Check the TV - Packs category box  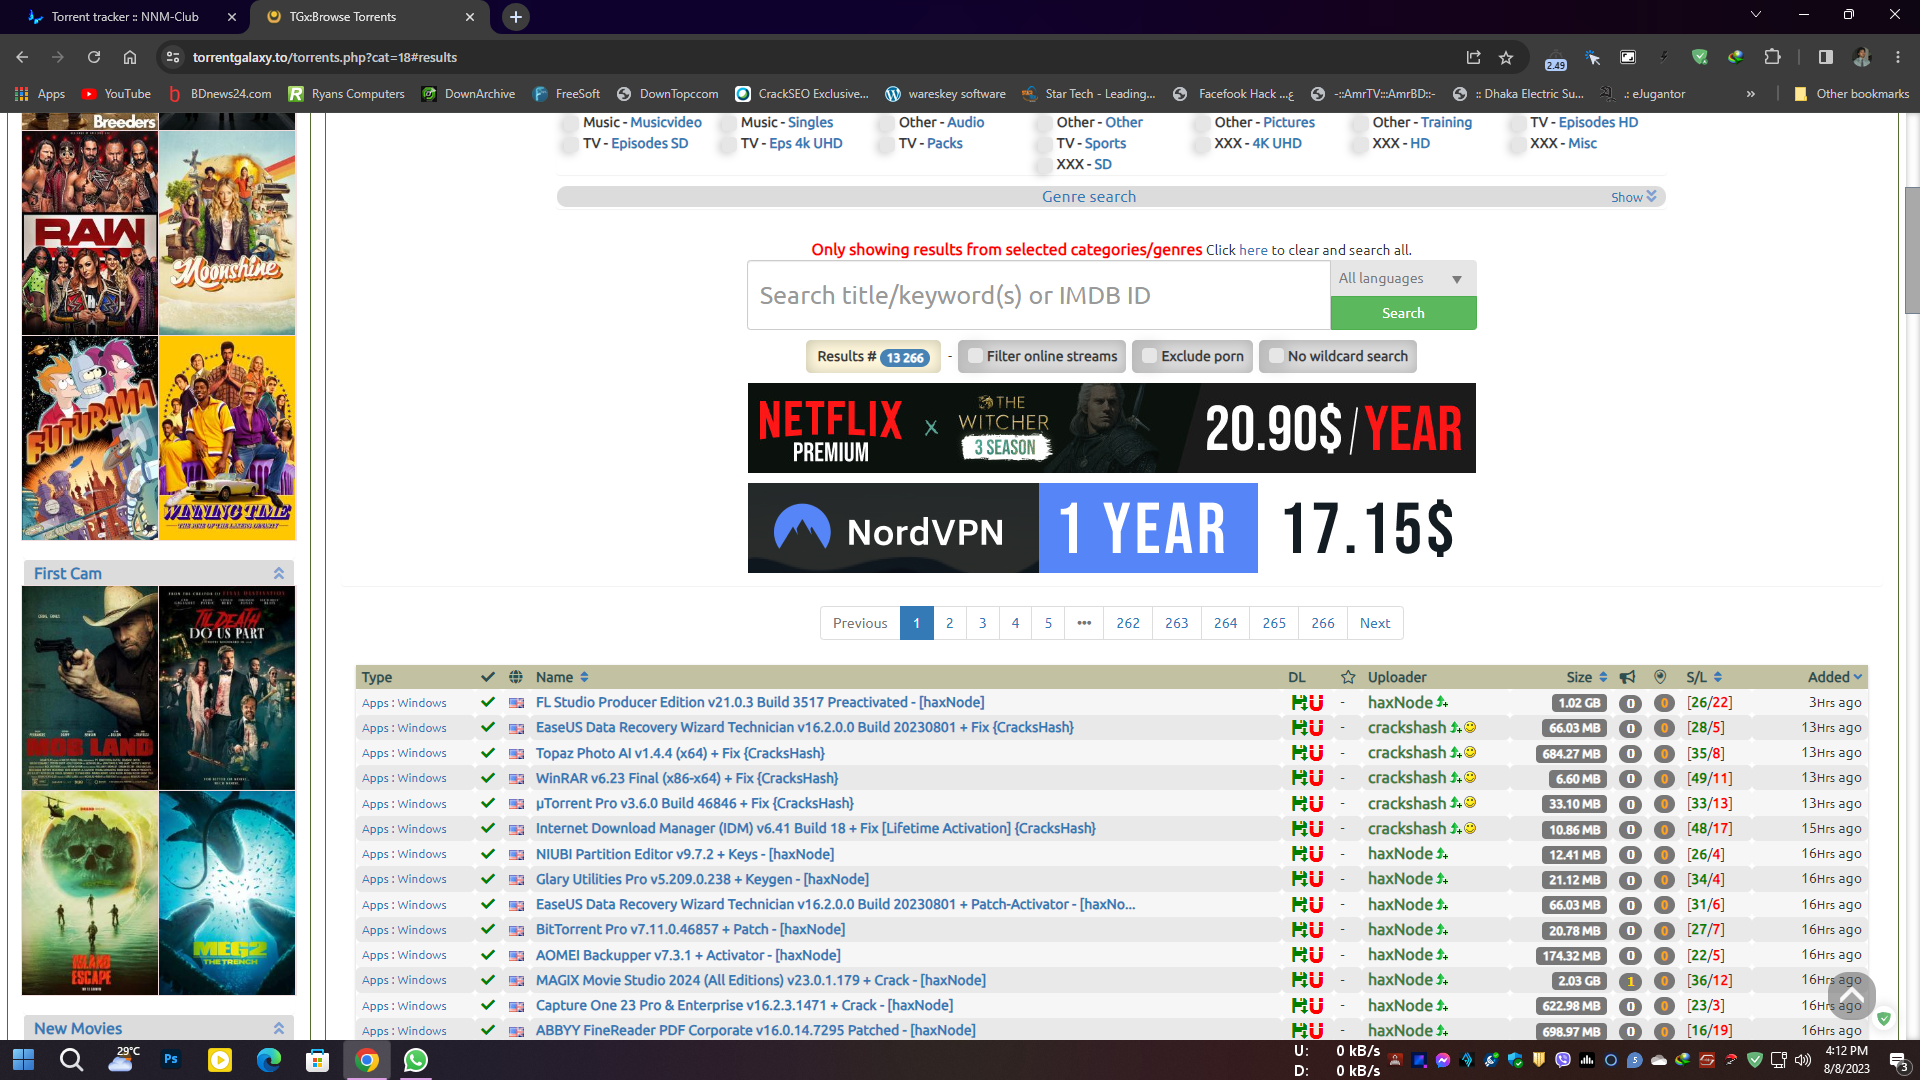(x=884, y=144)
